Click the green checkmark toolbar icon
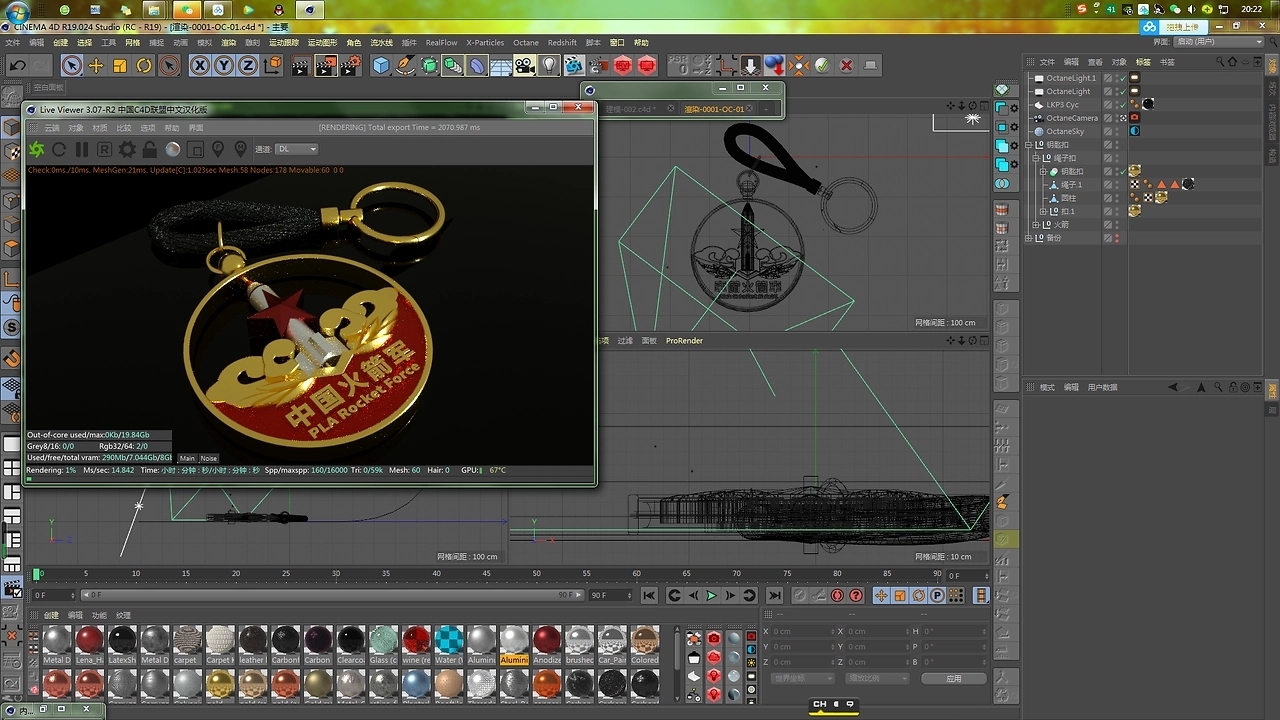 click(x=822, y=66)
